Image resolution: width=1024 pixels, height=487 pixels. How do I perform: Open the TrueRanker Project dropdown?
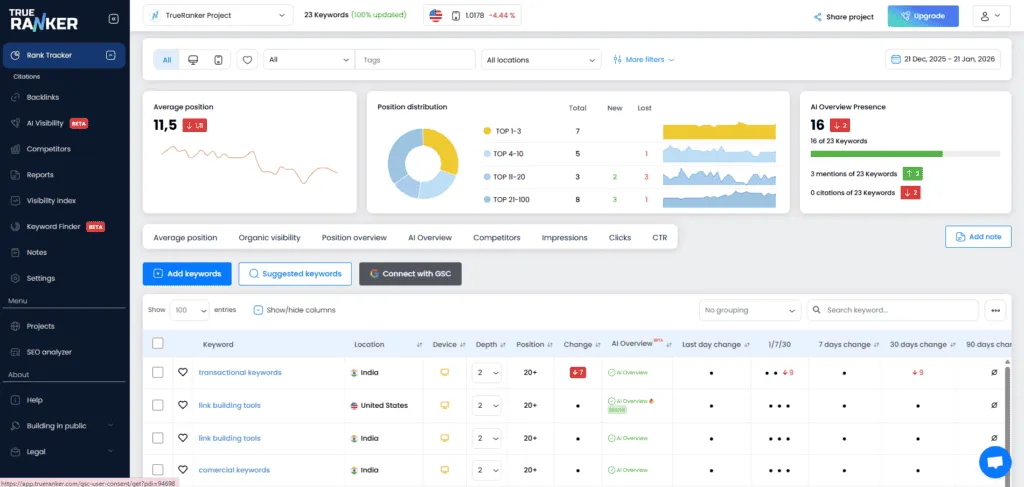pos(218,15)
